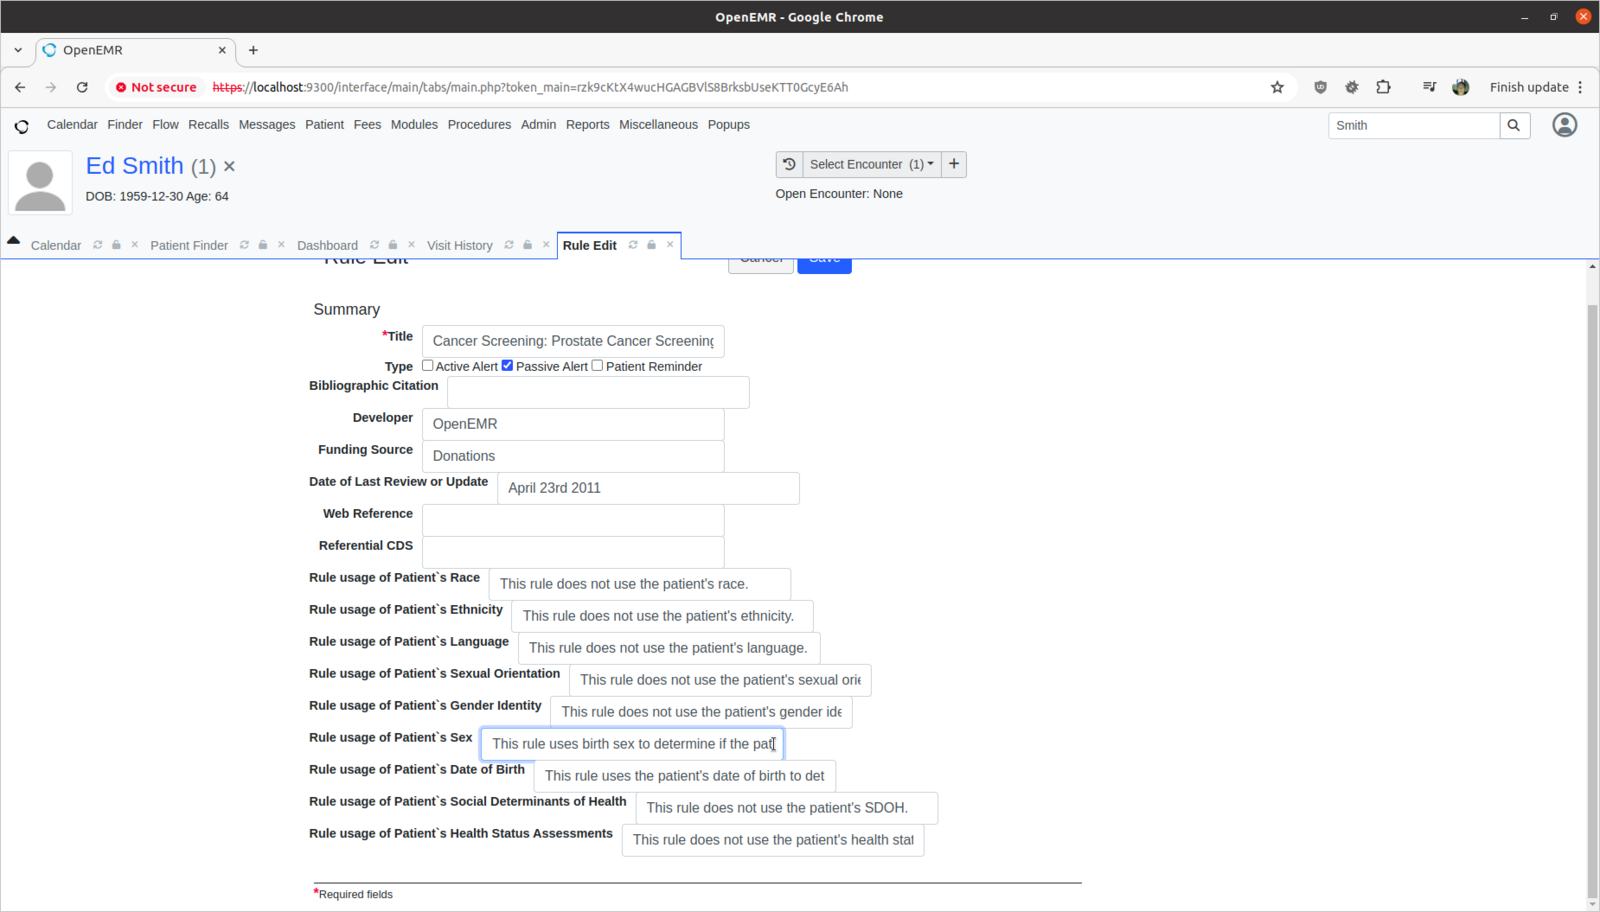Expand the Select Encounter dropdown
The height and width of the screenshot is (912, 1600).
point(871,164)
